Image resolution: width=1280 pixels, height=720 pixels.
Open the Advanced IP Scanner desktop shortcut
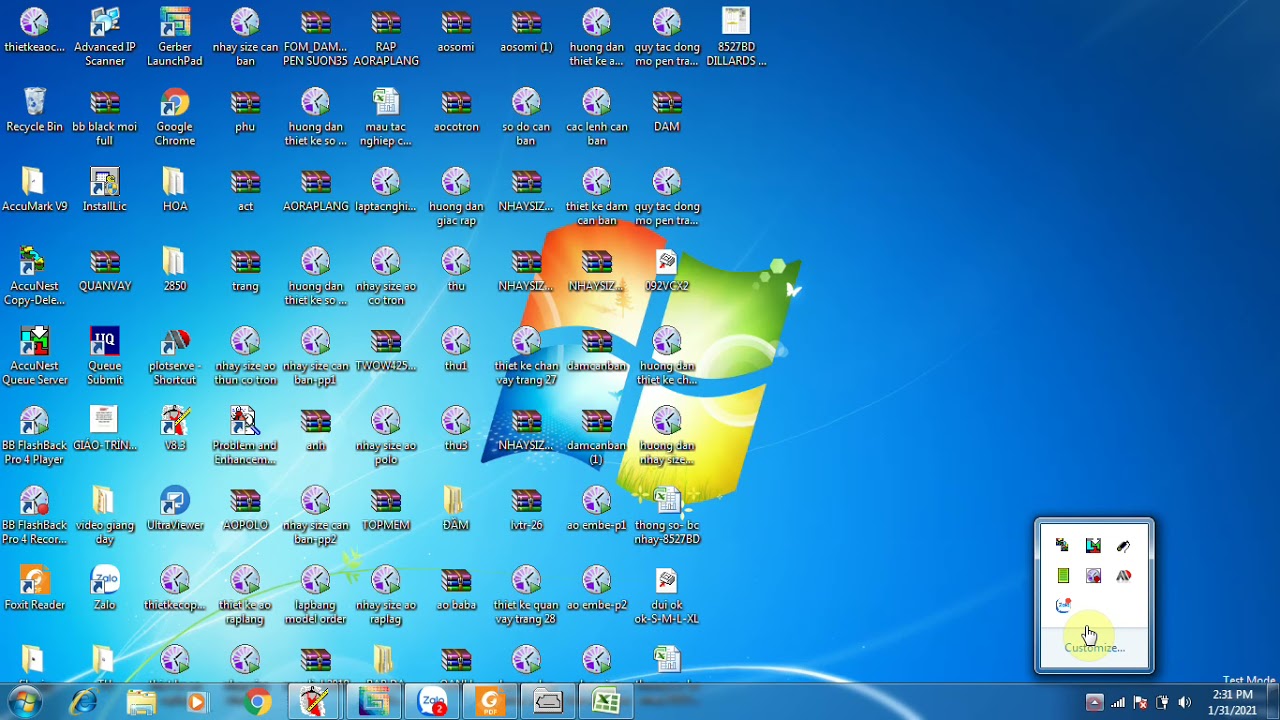pos(105,38)
